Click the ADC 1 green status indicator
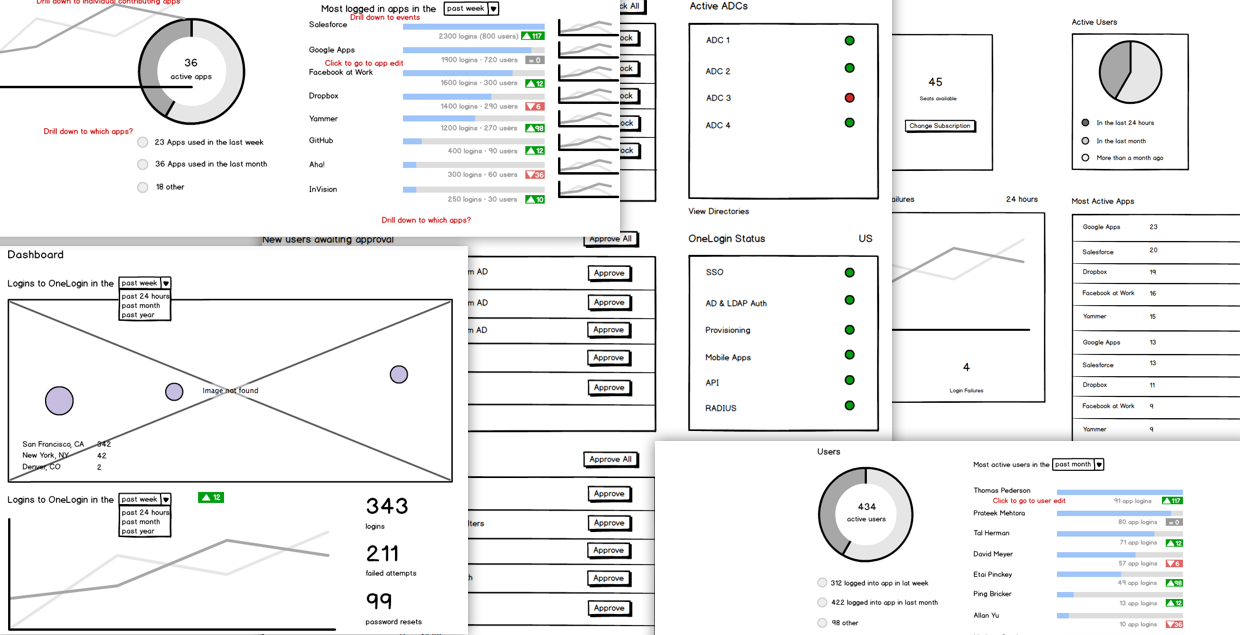 pos(849,41)
